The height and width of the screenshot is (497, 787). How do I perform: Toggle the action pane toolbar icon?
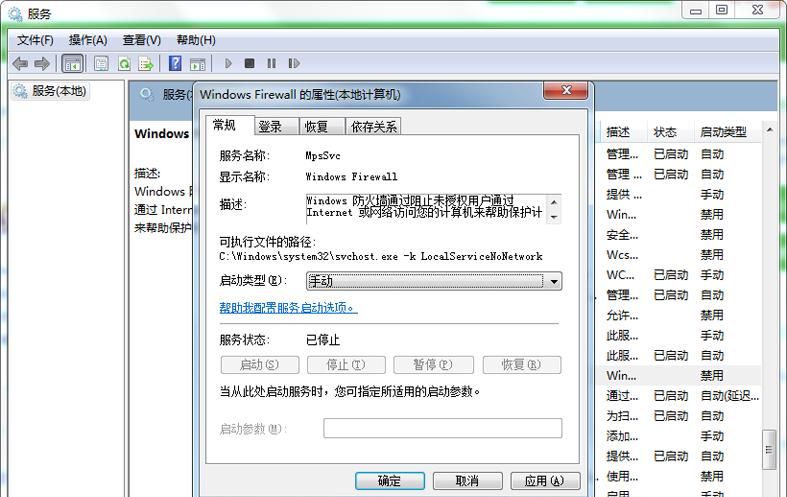tap(198, 64)
